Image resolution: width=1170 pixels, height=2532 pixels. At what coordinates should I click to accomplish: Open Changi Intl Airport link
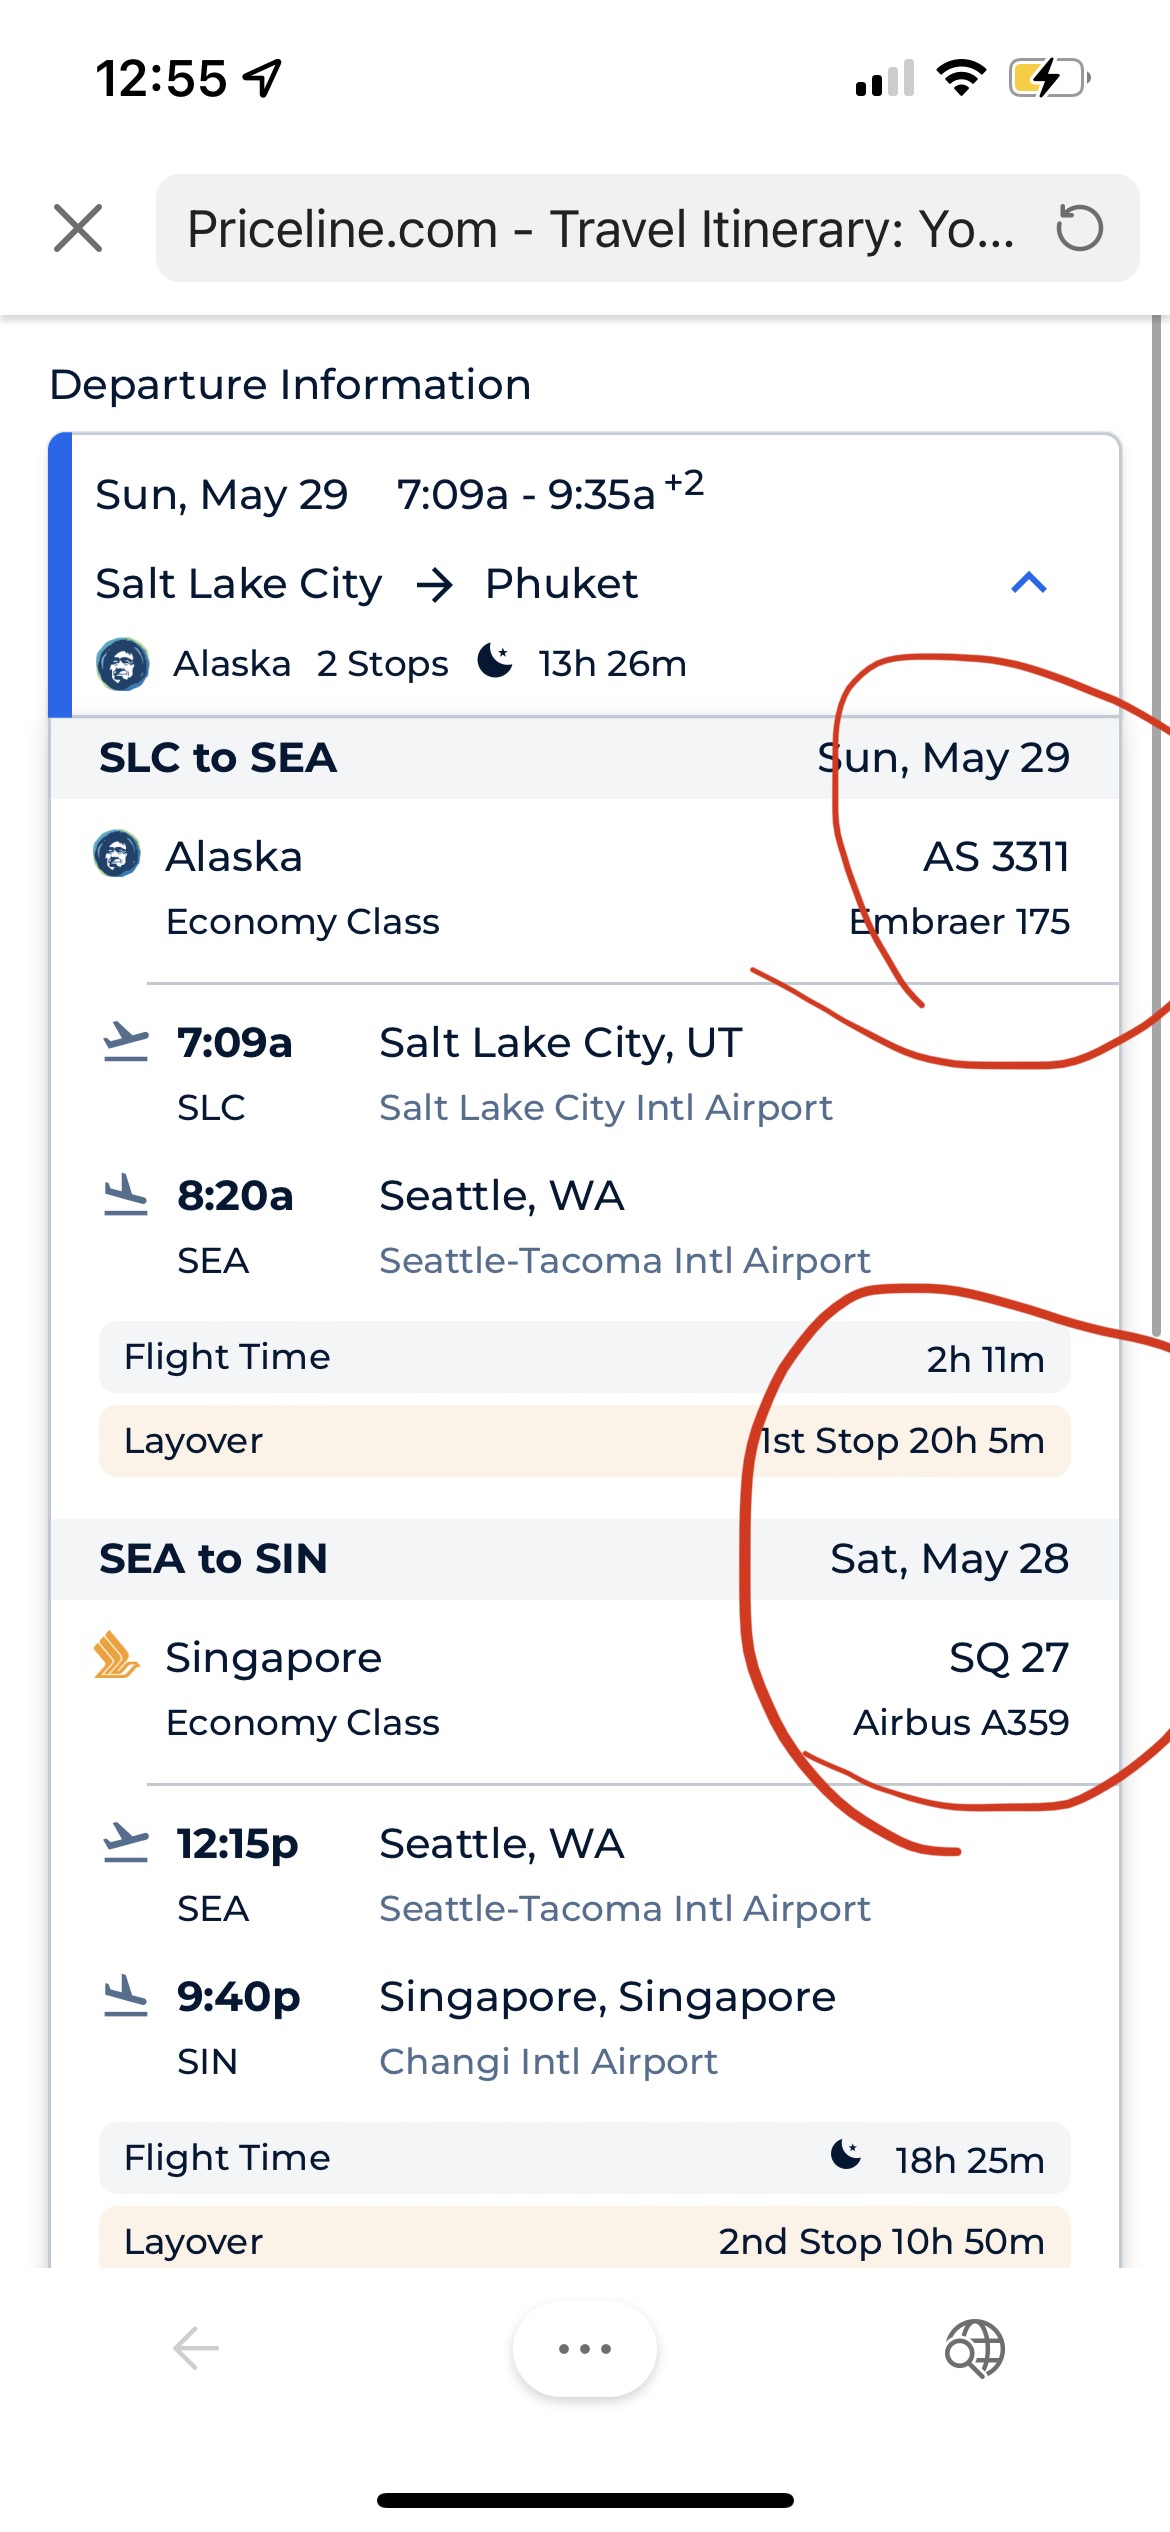548,2062
